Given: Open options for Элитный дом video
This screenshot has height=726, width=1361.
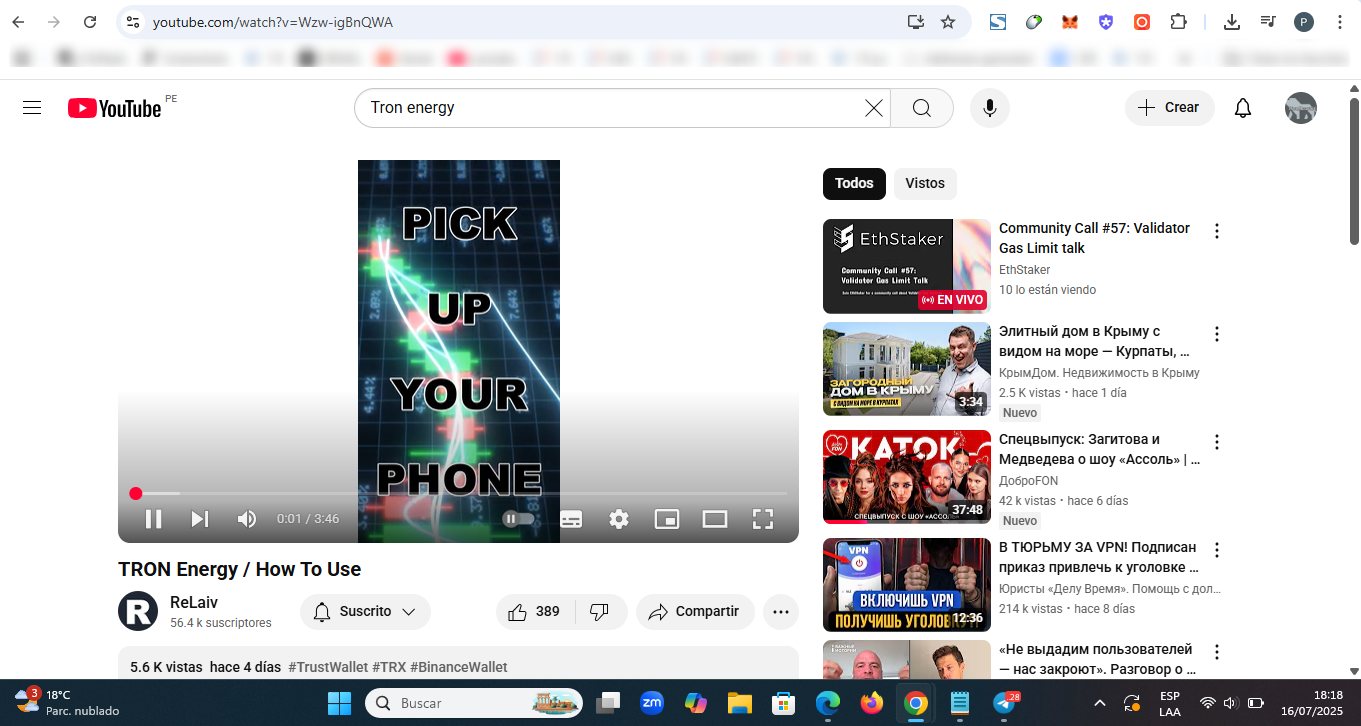Looking at the screenshot, I should (1217, 334).
